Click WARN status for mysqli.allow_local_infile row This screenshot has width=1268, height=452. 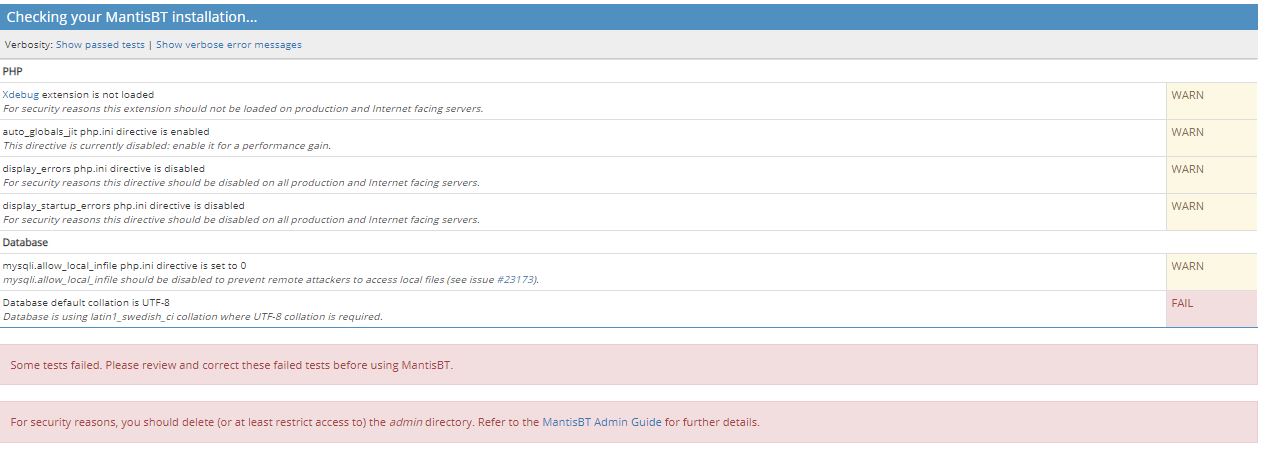coord(1187,267)
